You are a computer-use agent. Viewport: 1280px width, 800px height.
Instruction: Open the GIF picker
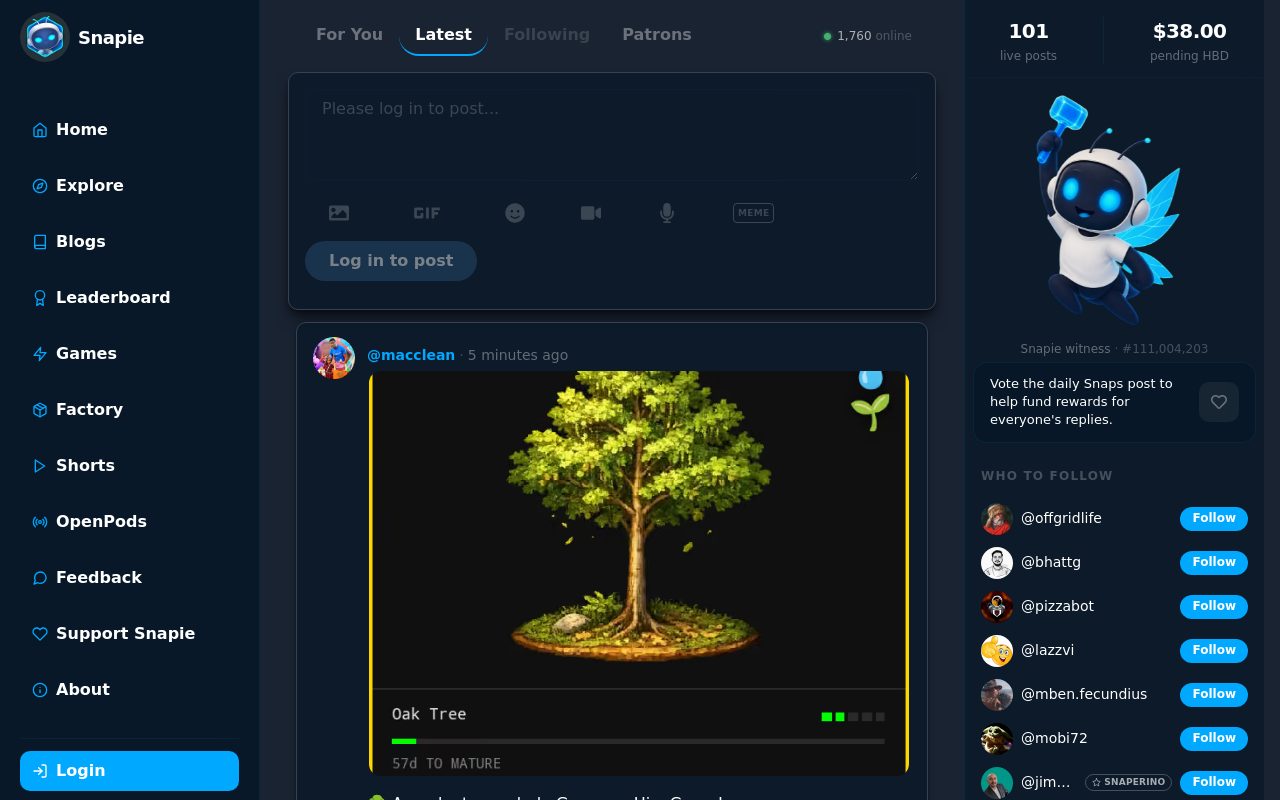(427, 213)
